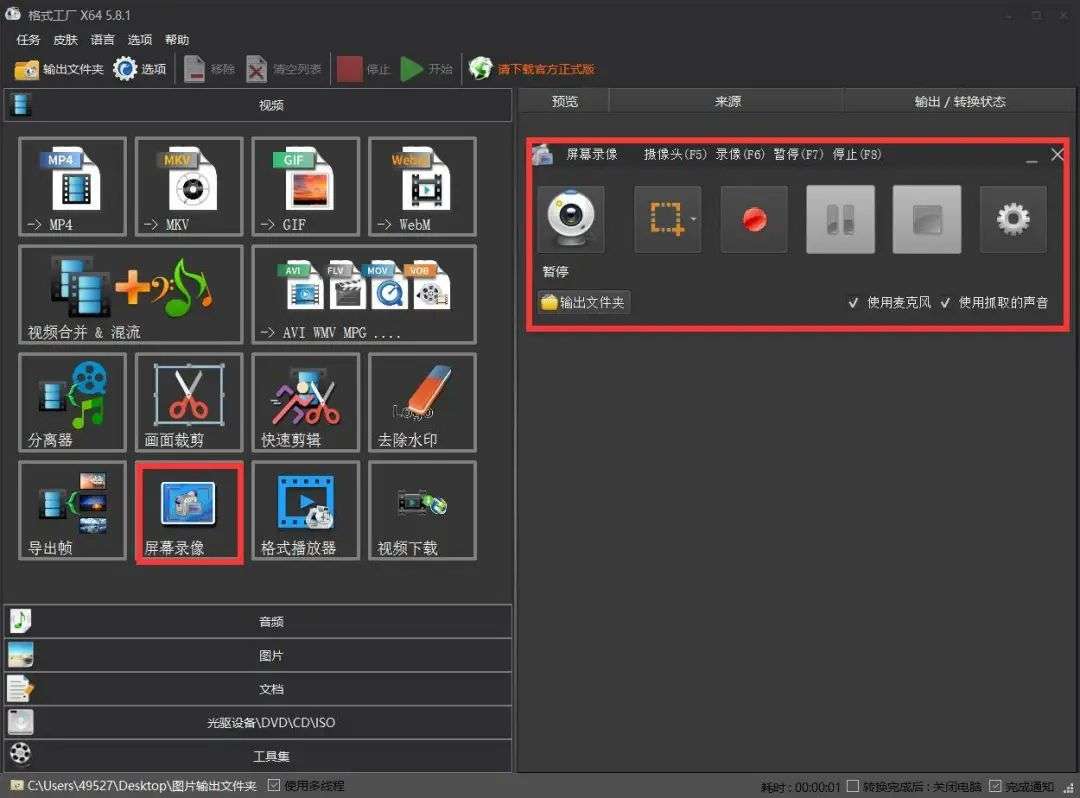Open the export frames (导出帧) tool
Screen dimensions: 1080x798
(72, 510)
